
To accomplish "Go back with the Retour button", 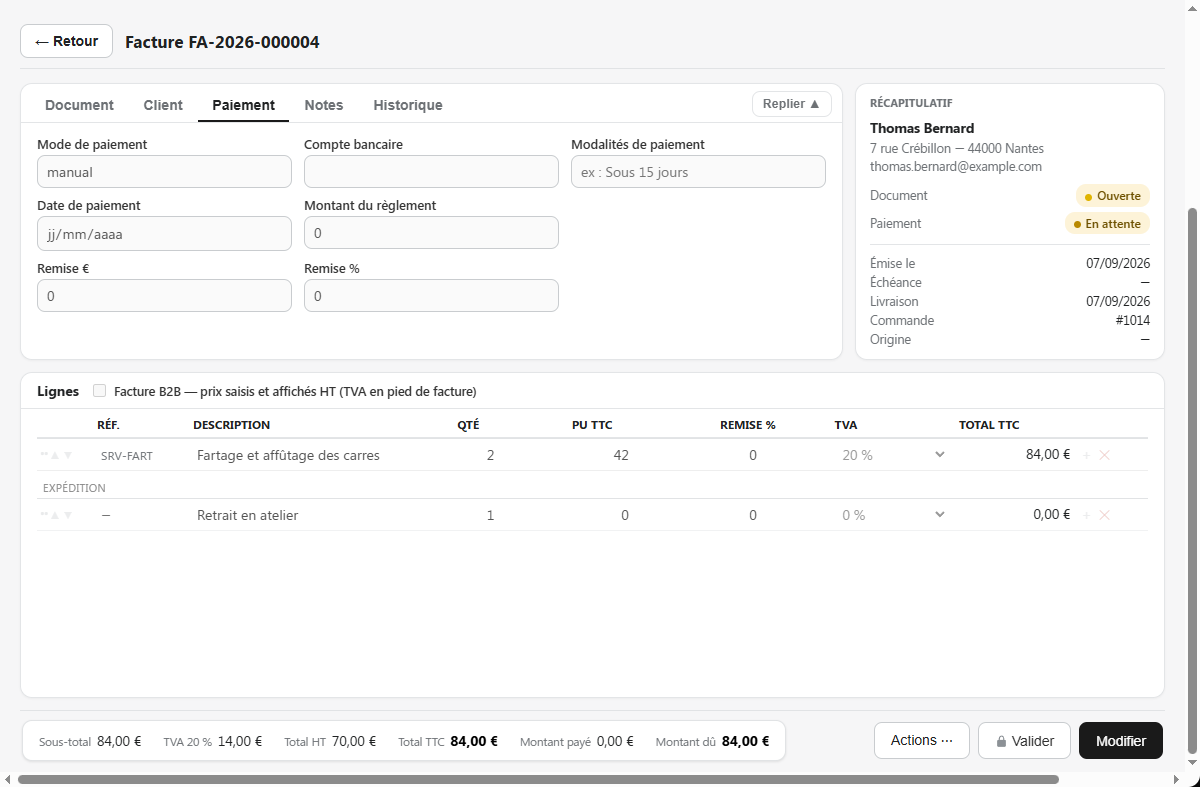I will tap(66, 41).
